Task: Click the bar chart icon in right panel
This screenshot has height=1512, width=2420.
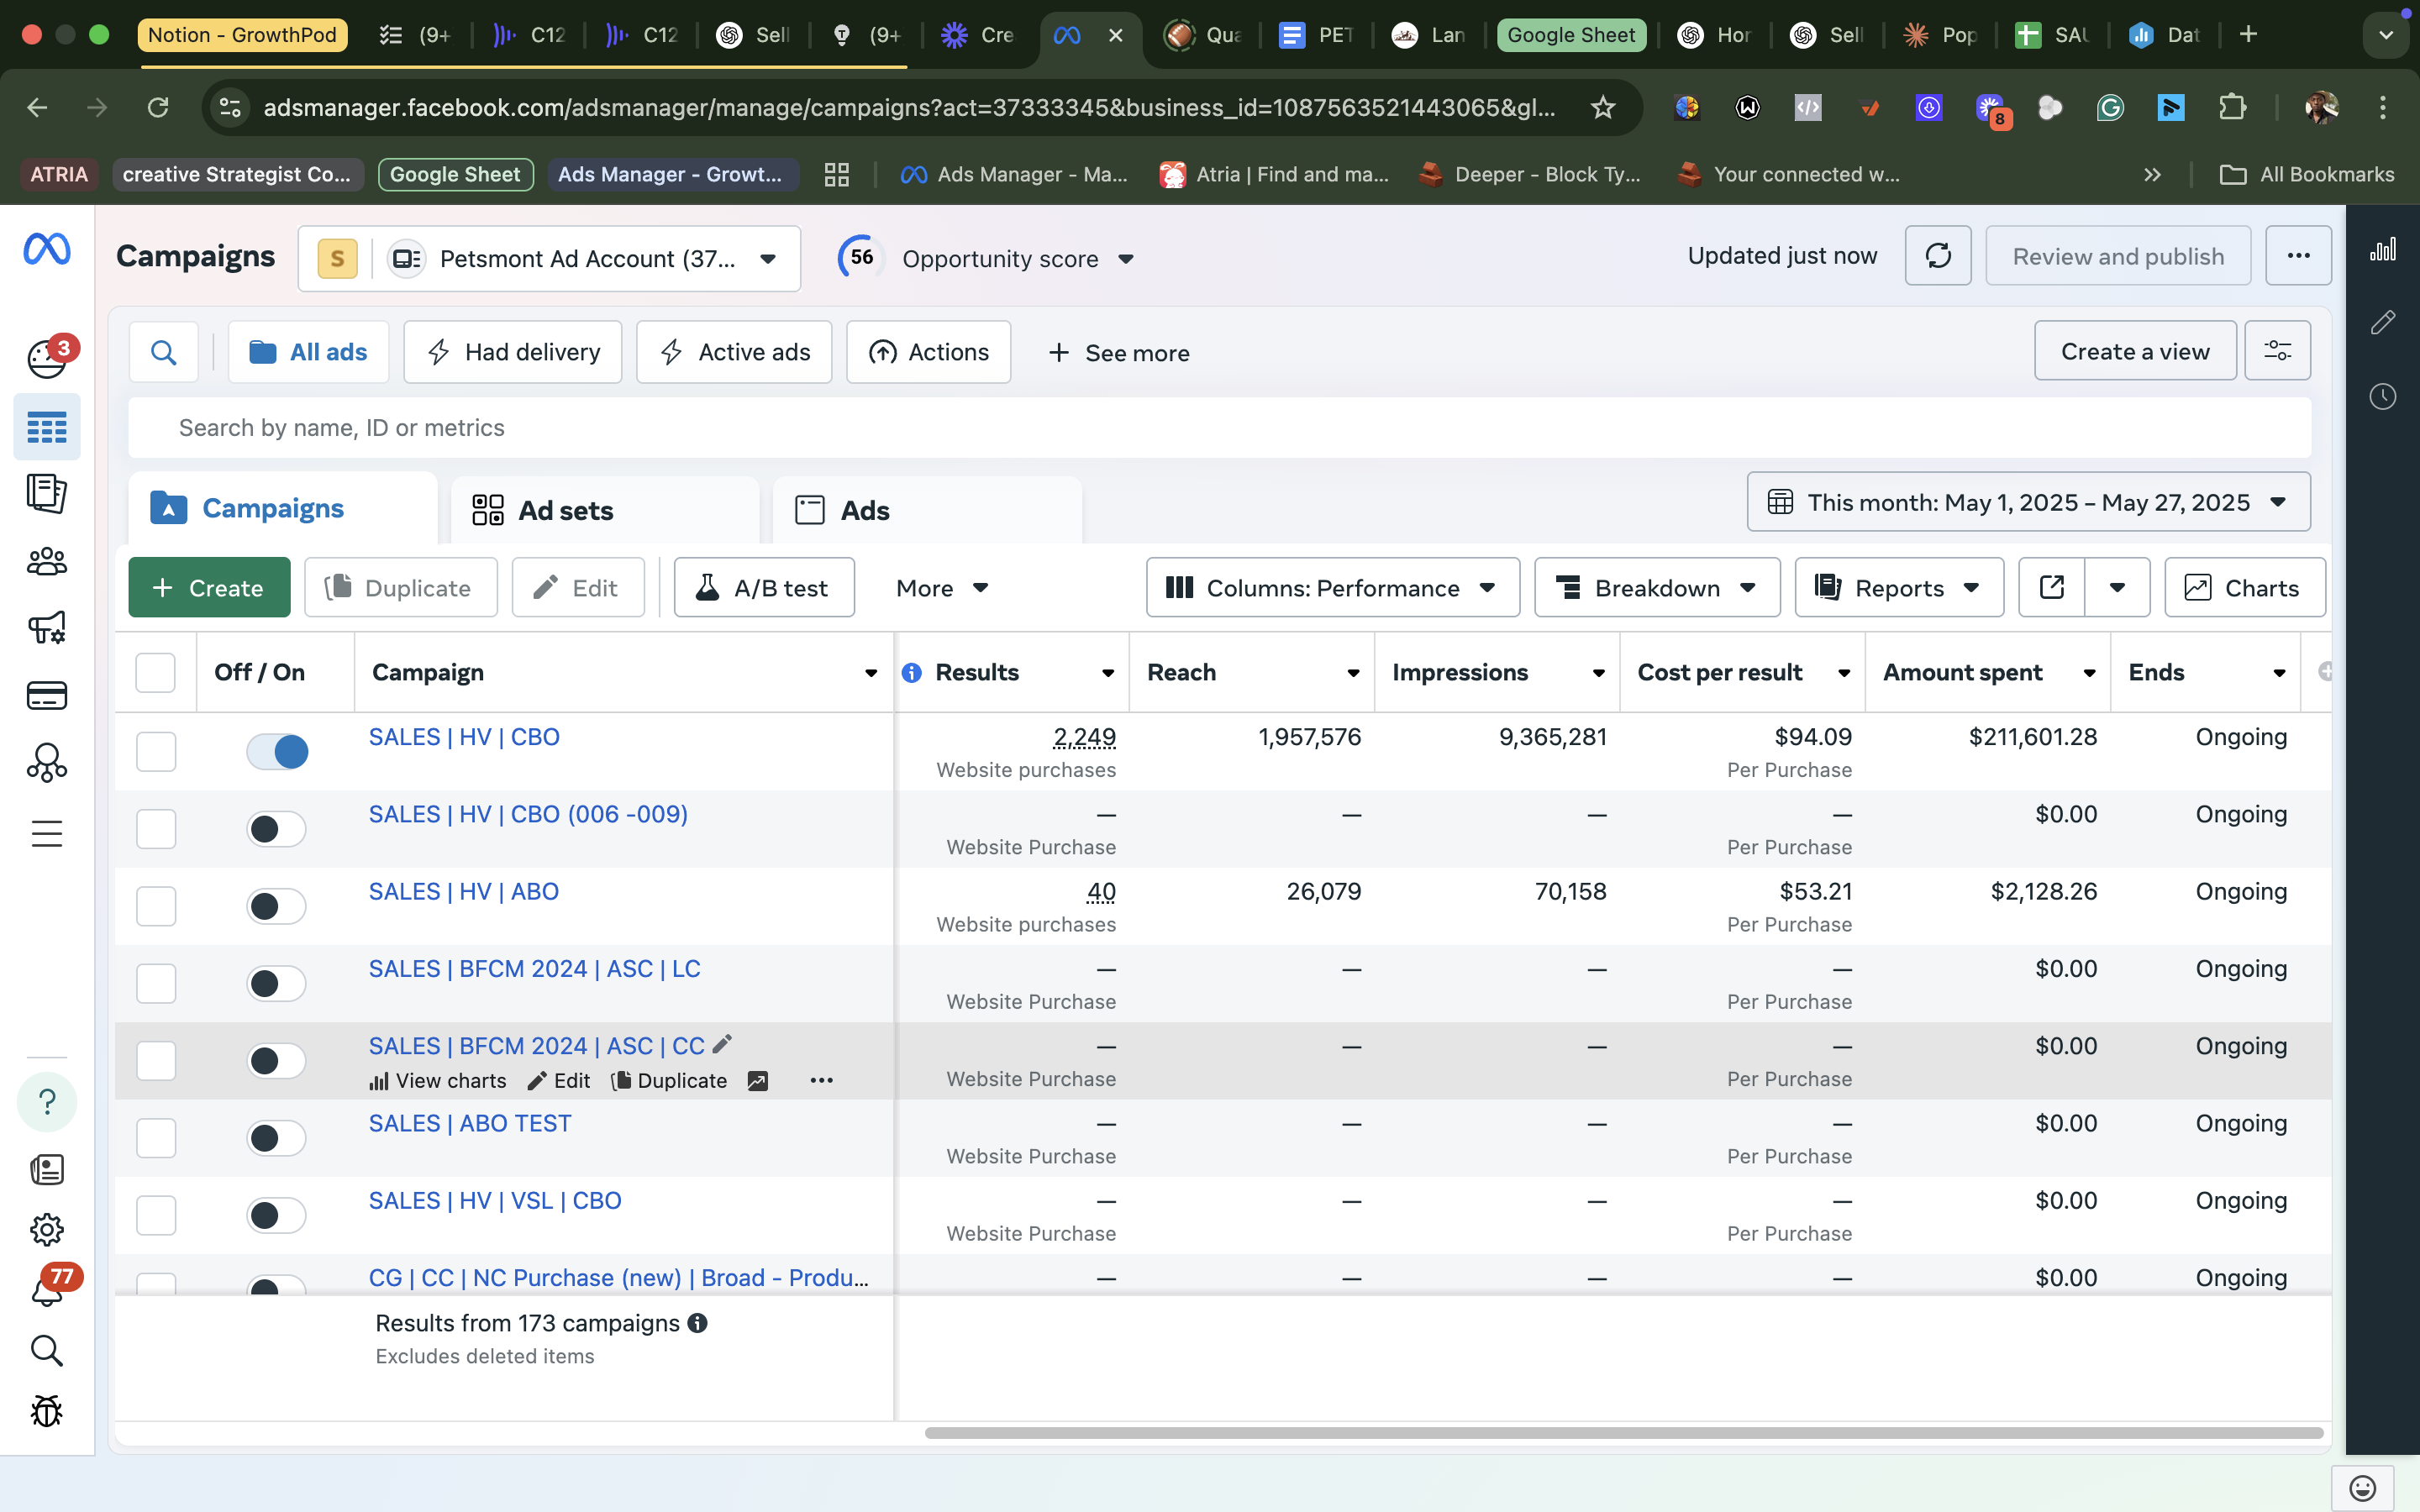Action: (x=2383, y=249)
